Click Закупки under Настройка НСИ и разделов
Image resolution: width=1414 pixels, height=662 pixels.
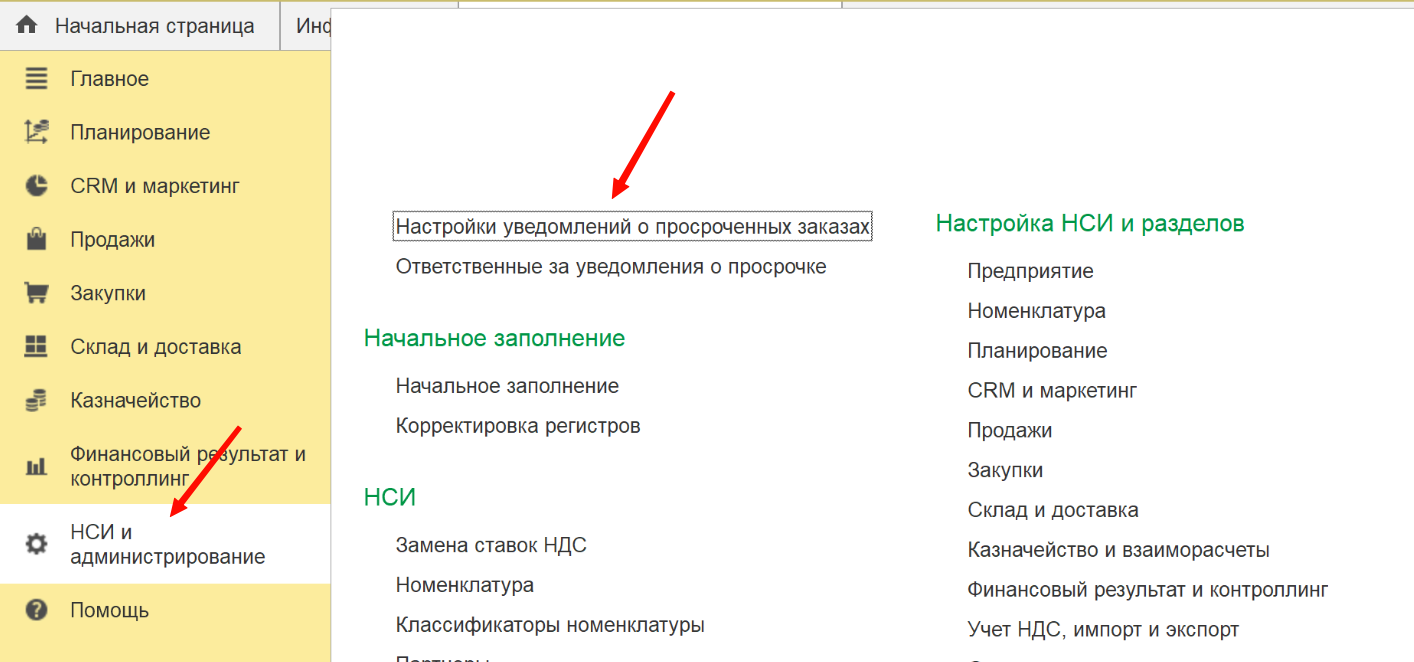tap(1005, 470)
